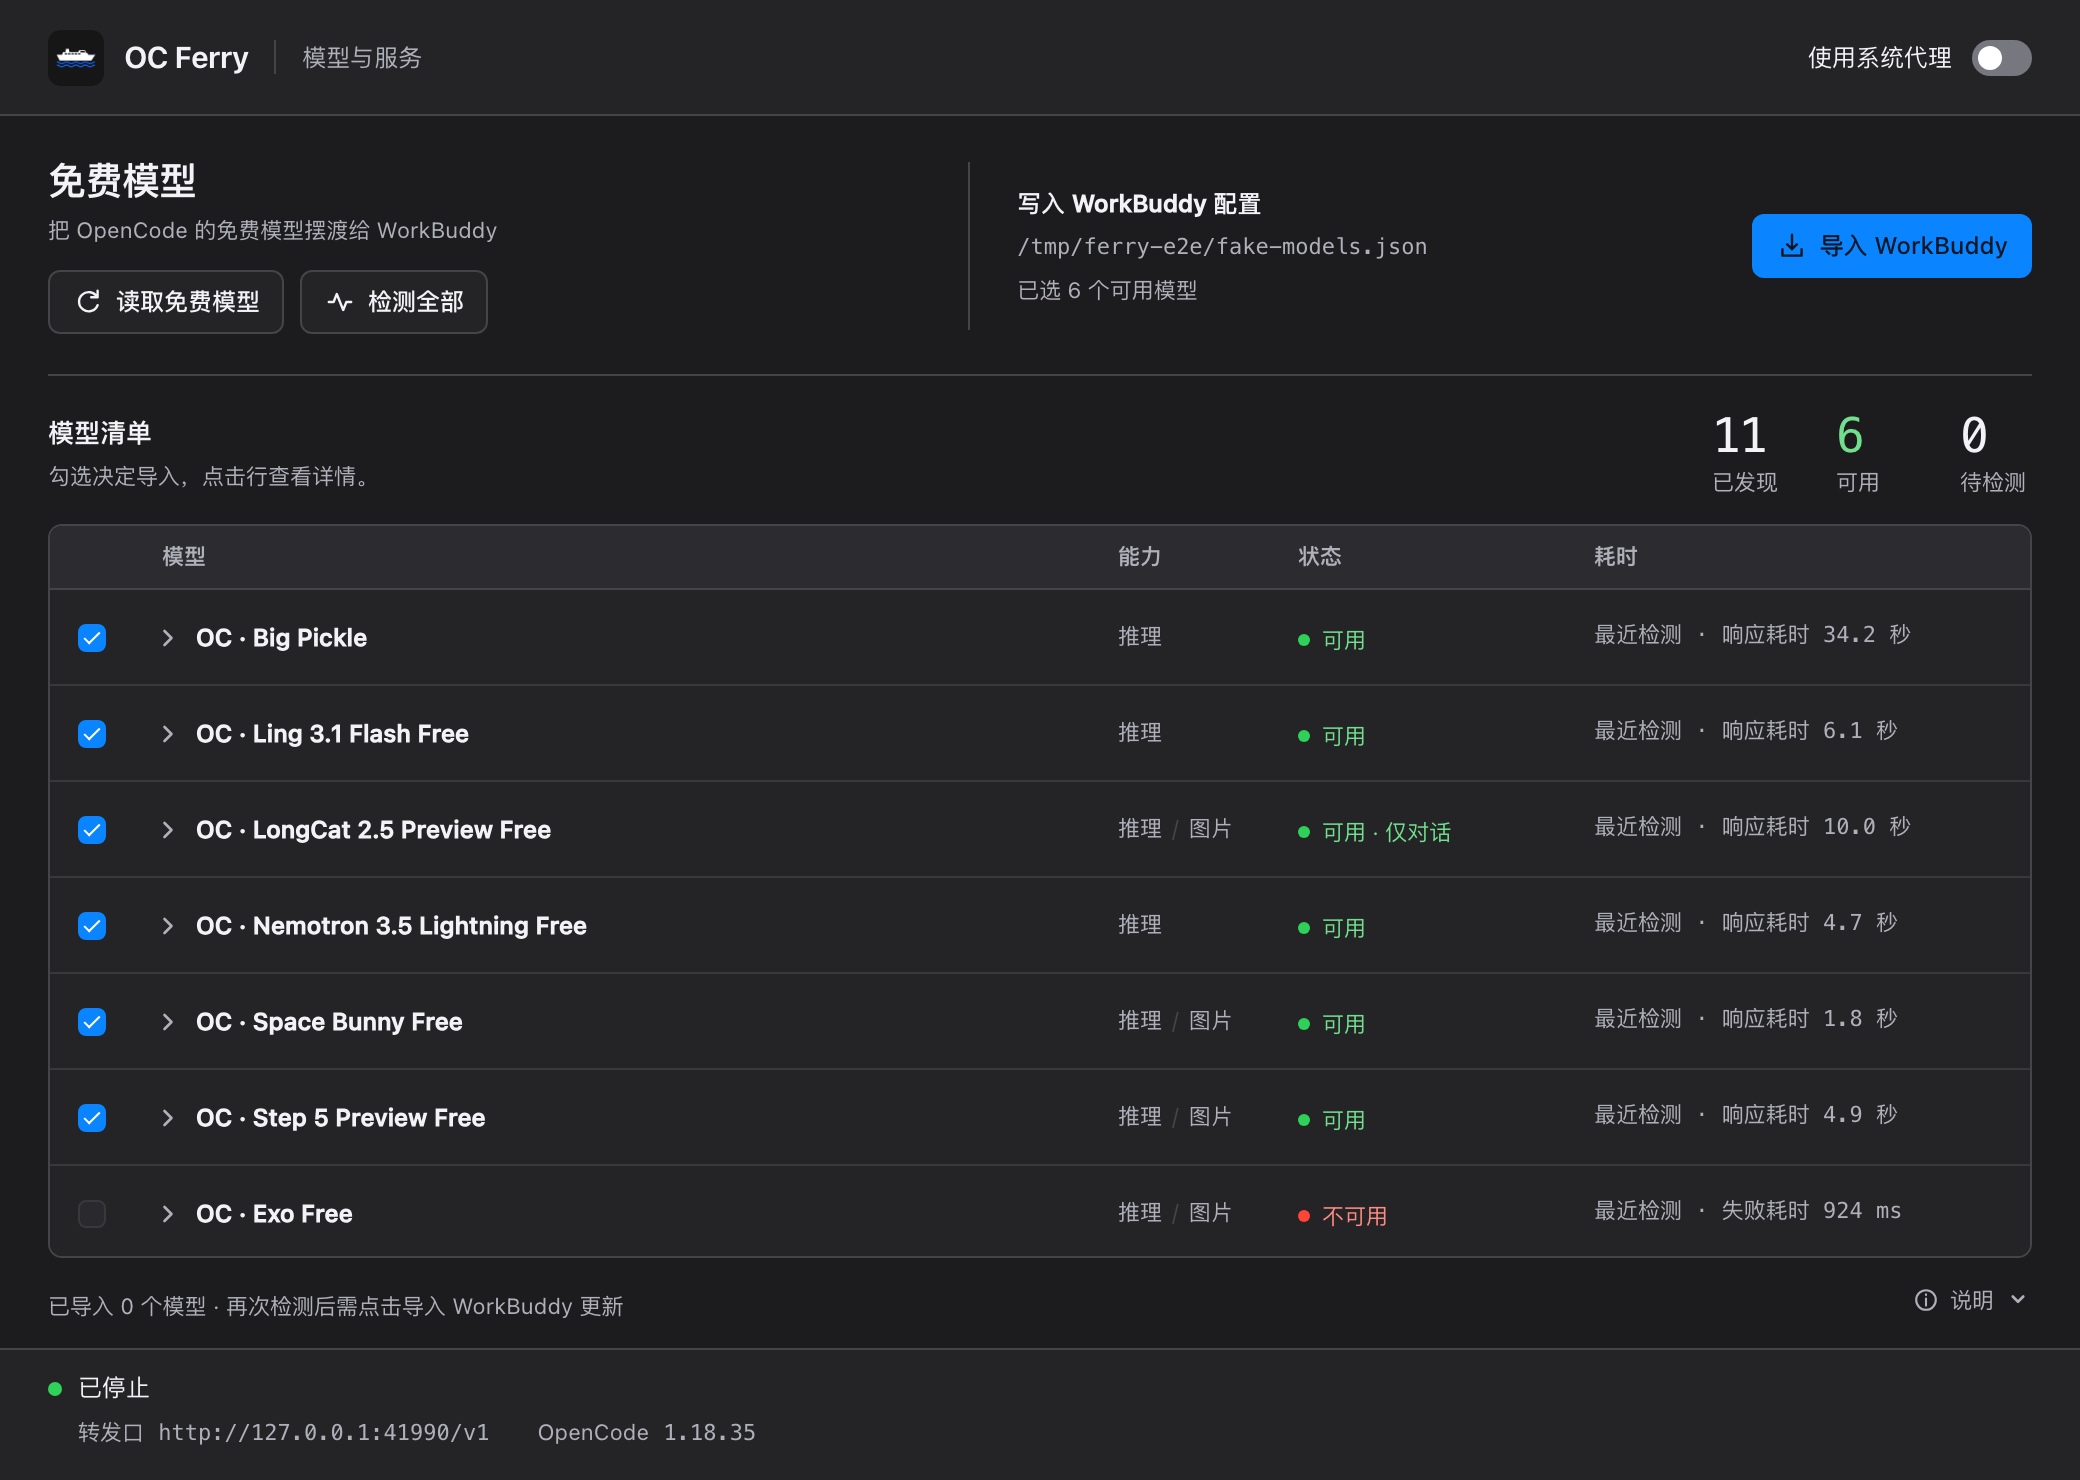This screenshot has height=1480, width=2080.
Task: Click the http://127.0.0.1:41990/v1 forwarding address
Action: pyautogui.click(x=324, y=1433)
